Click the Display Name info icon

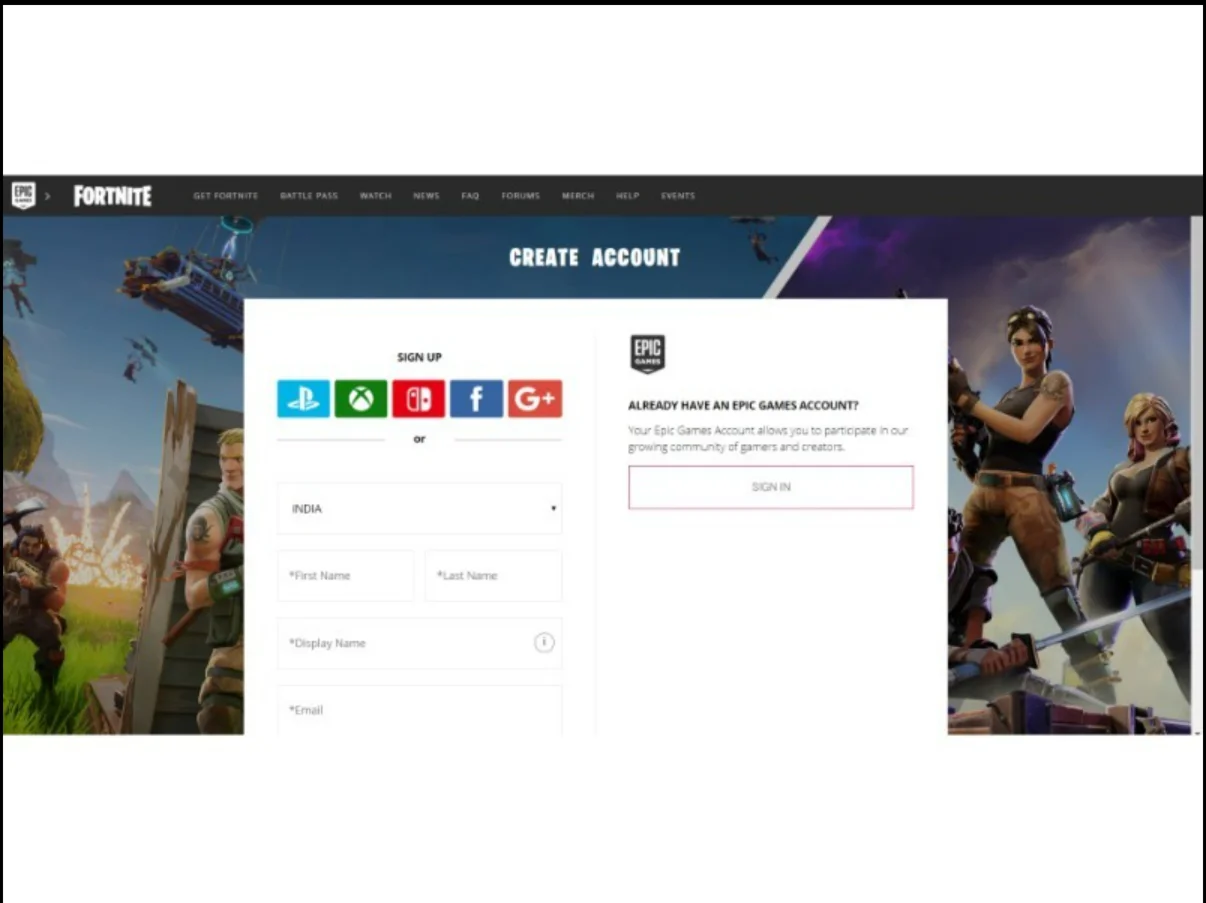(x=544, y=643)
